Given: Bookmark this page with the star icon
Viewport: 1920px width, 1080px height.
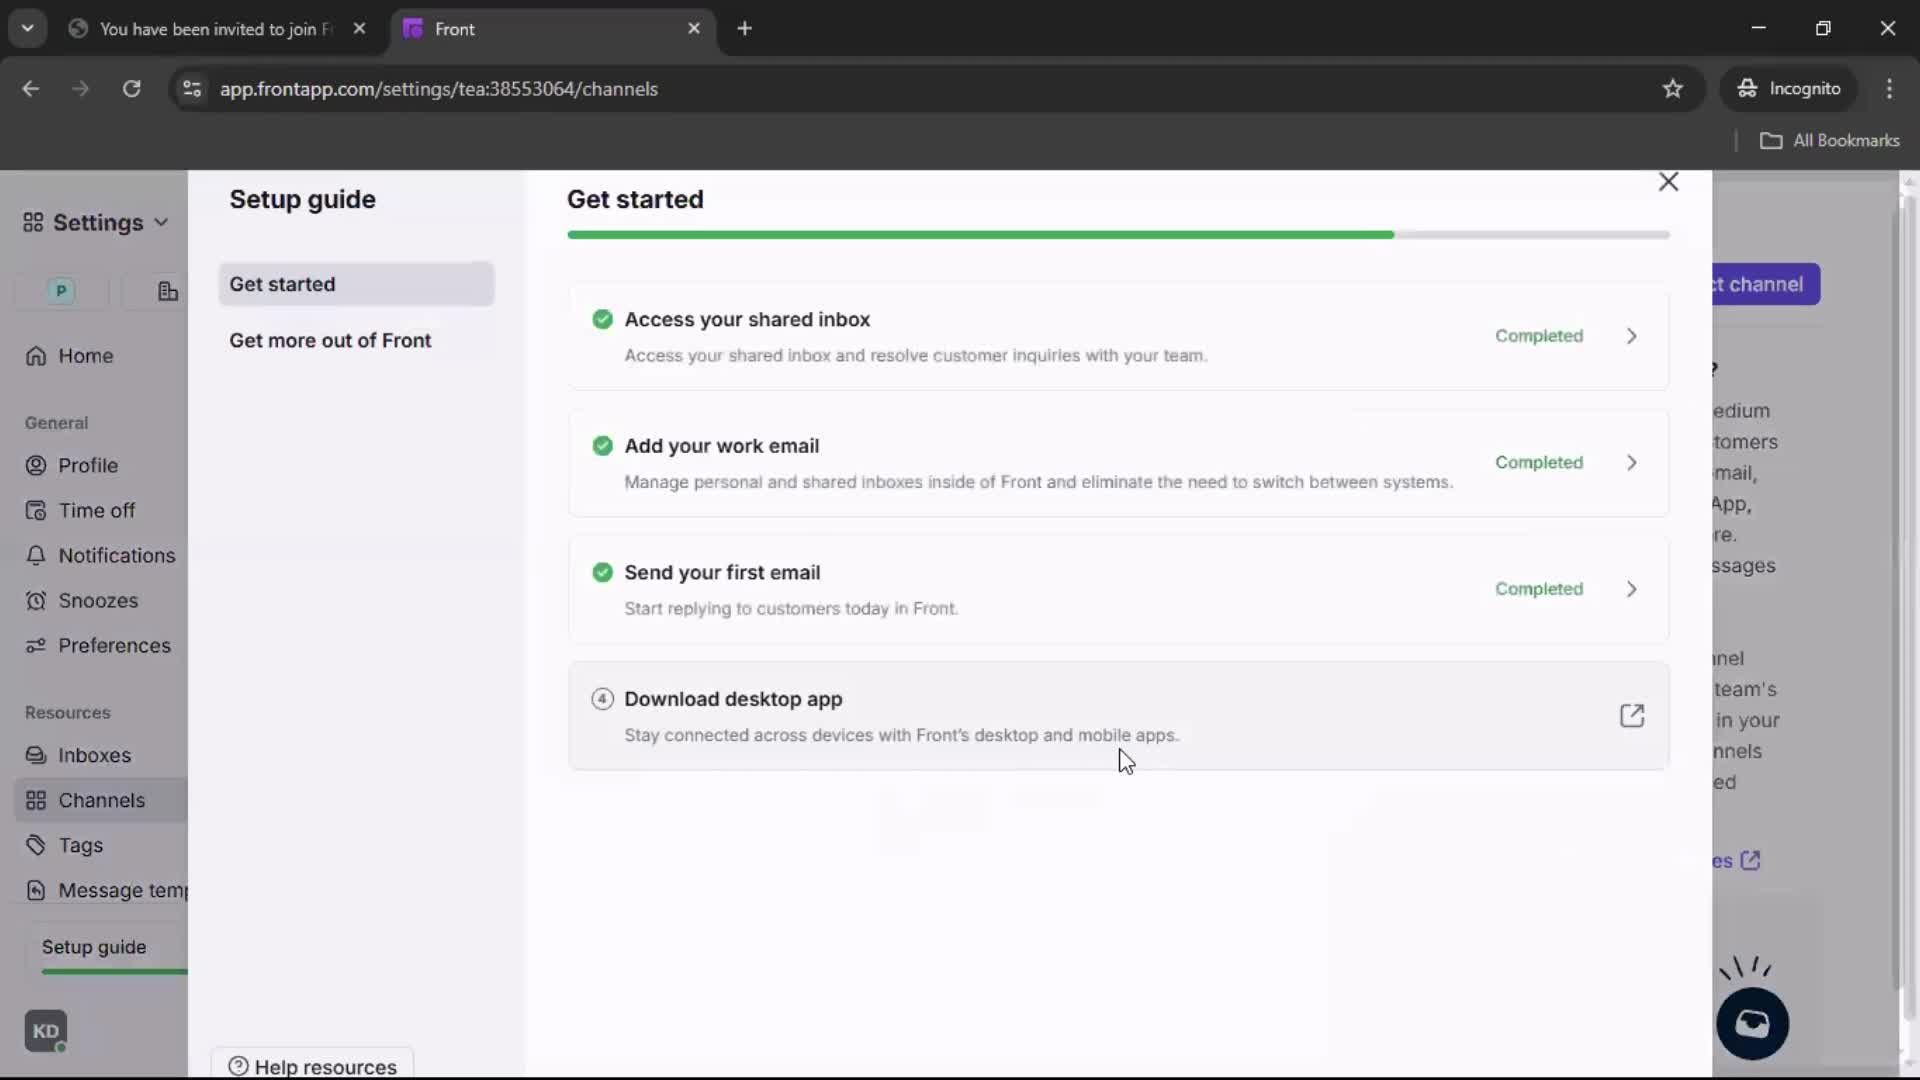Looking at the screenshot, I should (1672, 89).
